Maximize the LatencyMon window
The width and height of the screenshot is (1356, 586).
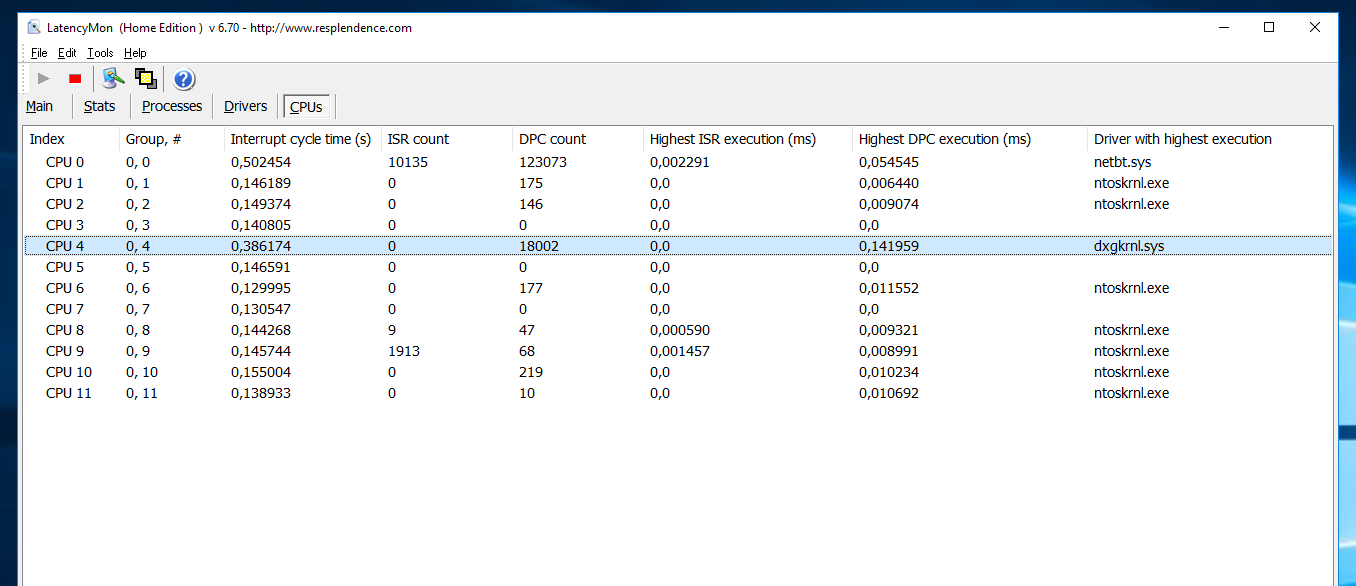pos(1269,28)
